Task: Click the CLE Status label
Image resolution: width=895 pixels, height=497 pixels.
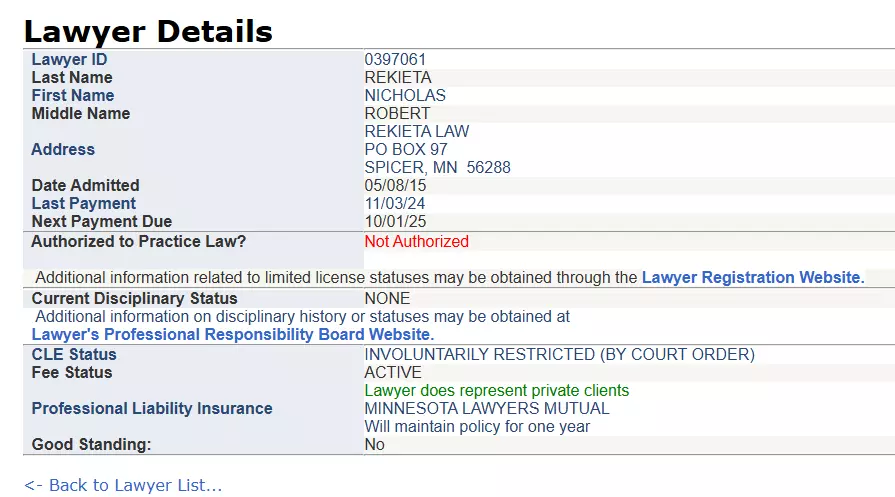Action: [74, 354]
